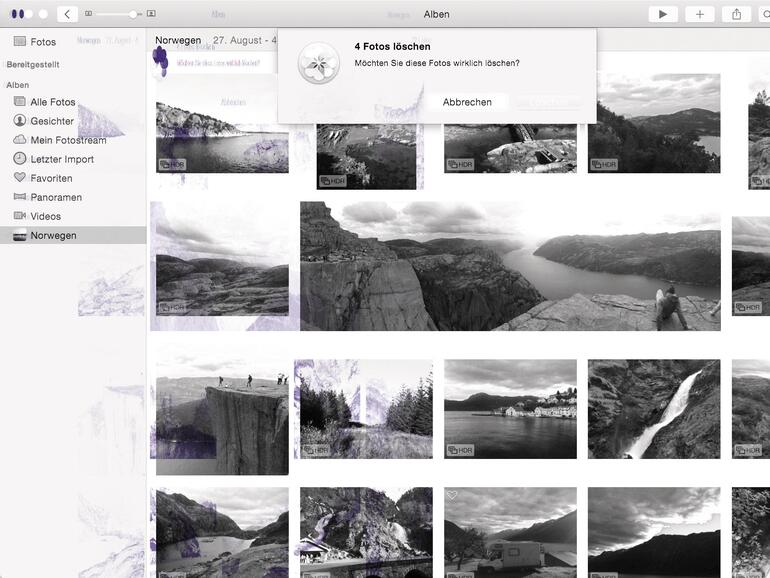Click small thumbnail size icon left of slider
The image size is (770, 578).
(x=88, y=14)
